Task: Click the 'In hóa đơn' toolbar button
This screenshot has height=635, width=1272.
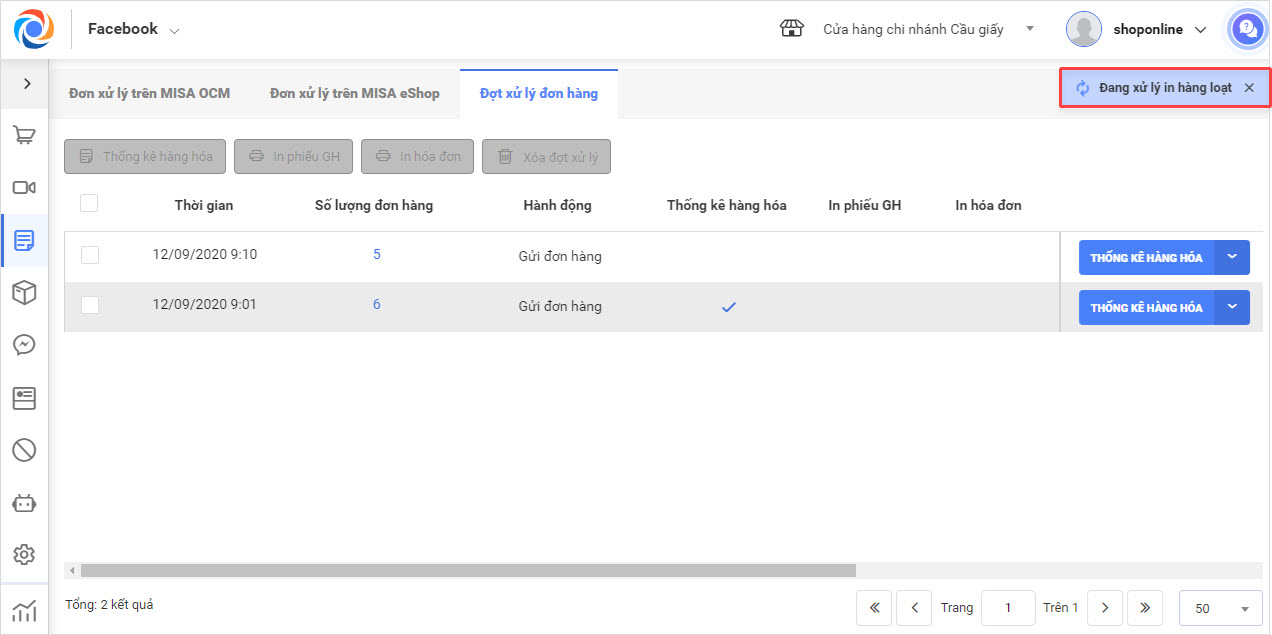Action: click(x=418, y=156)
